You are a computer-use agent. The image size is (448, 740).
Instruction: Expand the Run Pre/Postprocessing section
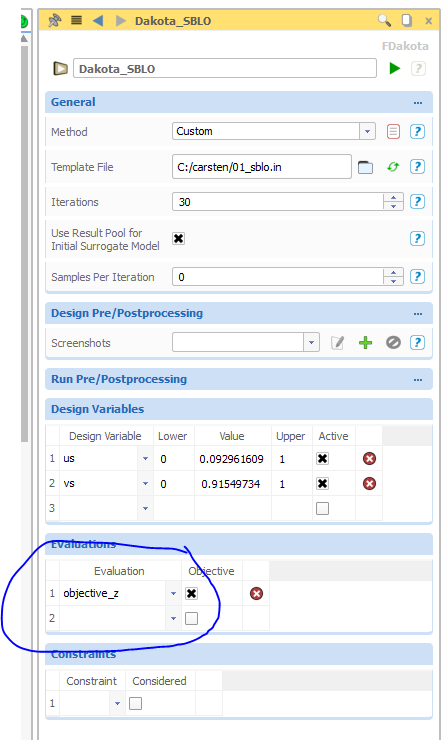click(x=239, y=379)
